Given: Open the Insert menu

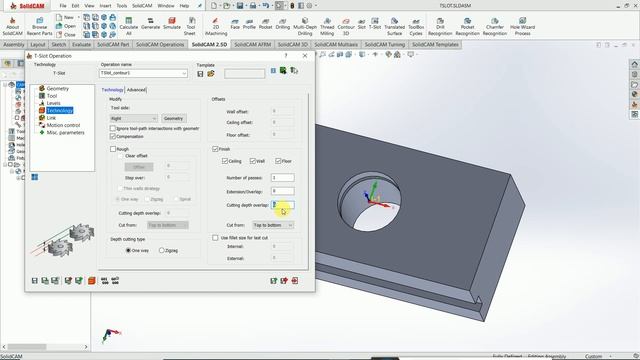Looking at the screenshot, I should (x=105, y=6).
